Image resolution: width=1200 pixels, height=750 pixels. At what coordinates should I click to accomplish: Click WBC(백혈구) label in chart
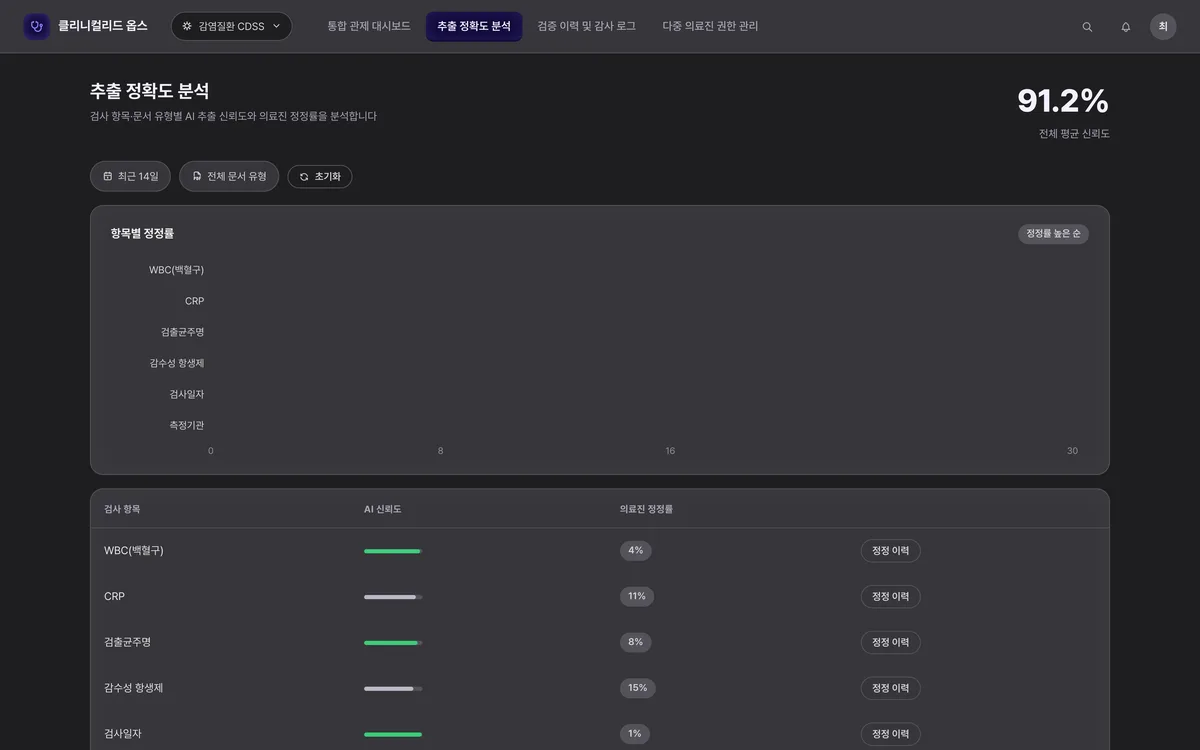click(176, 270)
